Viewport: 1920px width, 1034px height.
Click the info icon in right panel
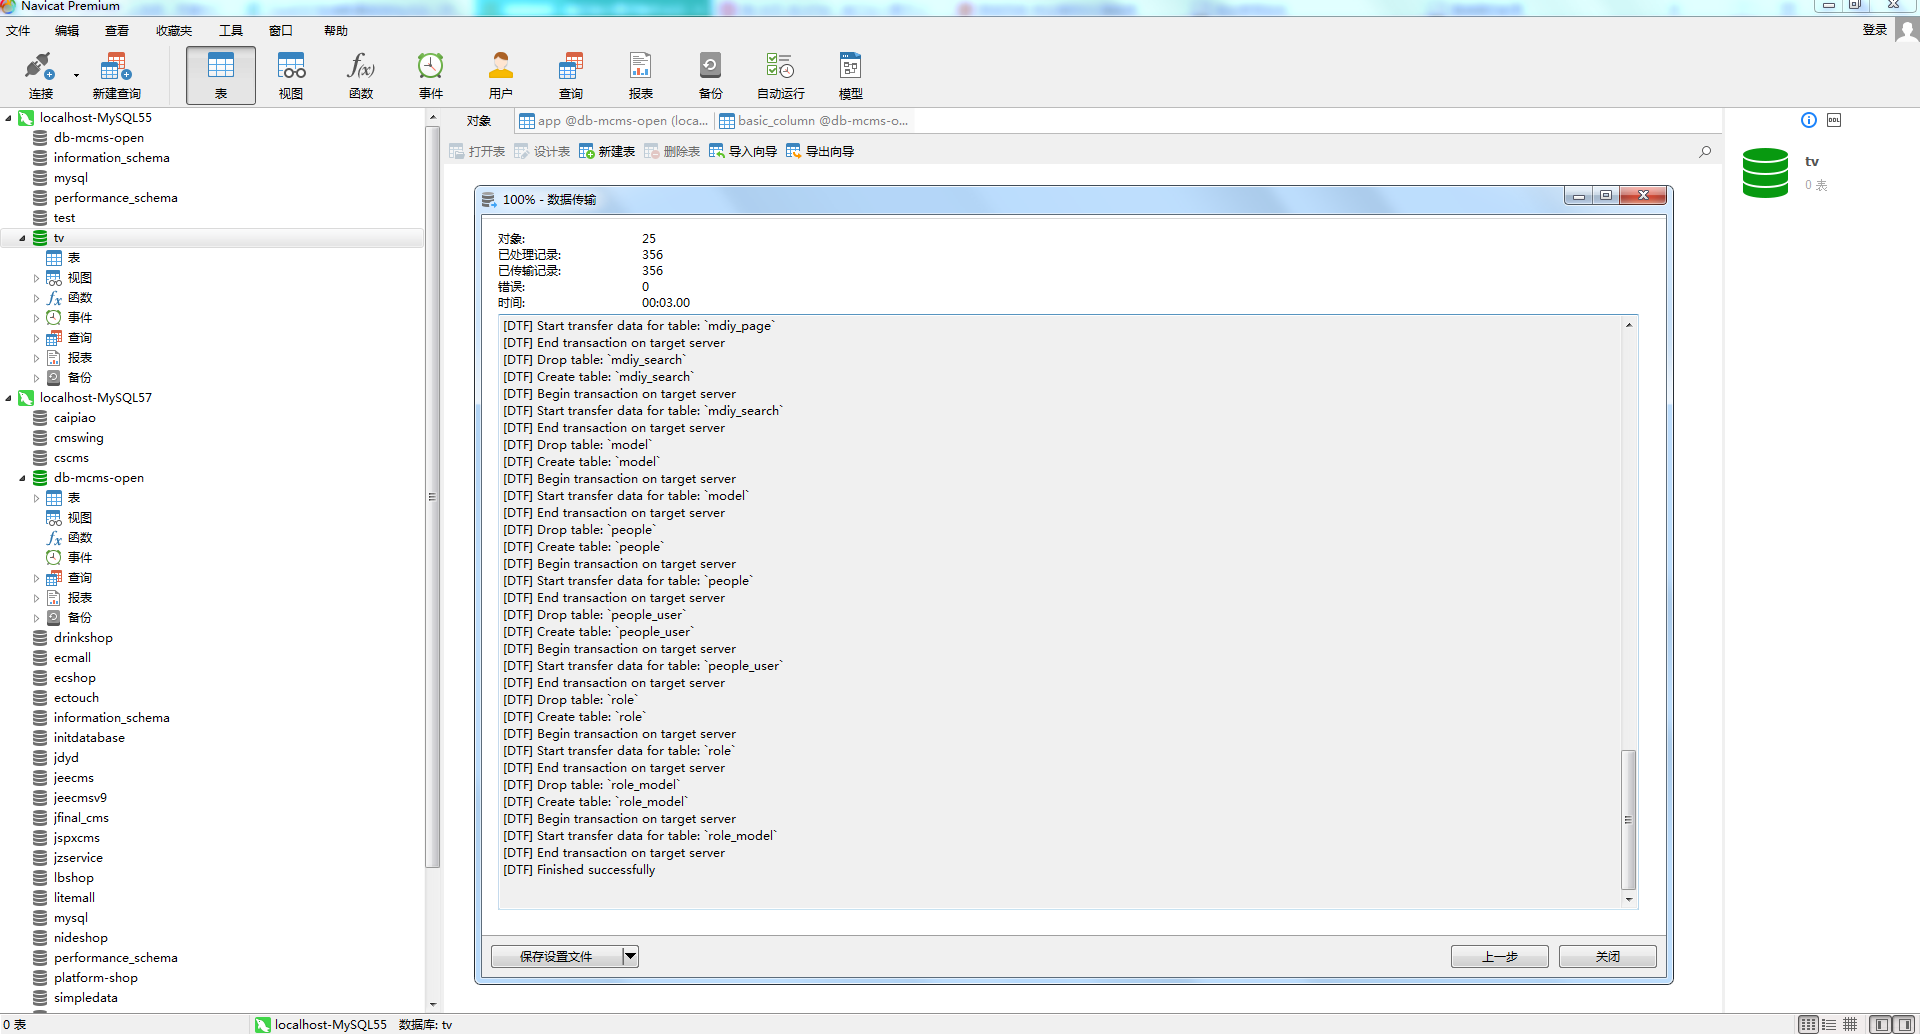pyautogui.click(x=1809, y=120)
